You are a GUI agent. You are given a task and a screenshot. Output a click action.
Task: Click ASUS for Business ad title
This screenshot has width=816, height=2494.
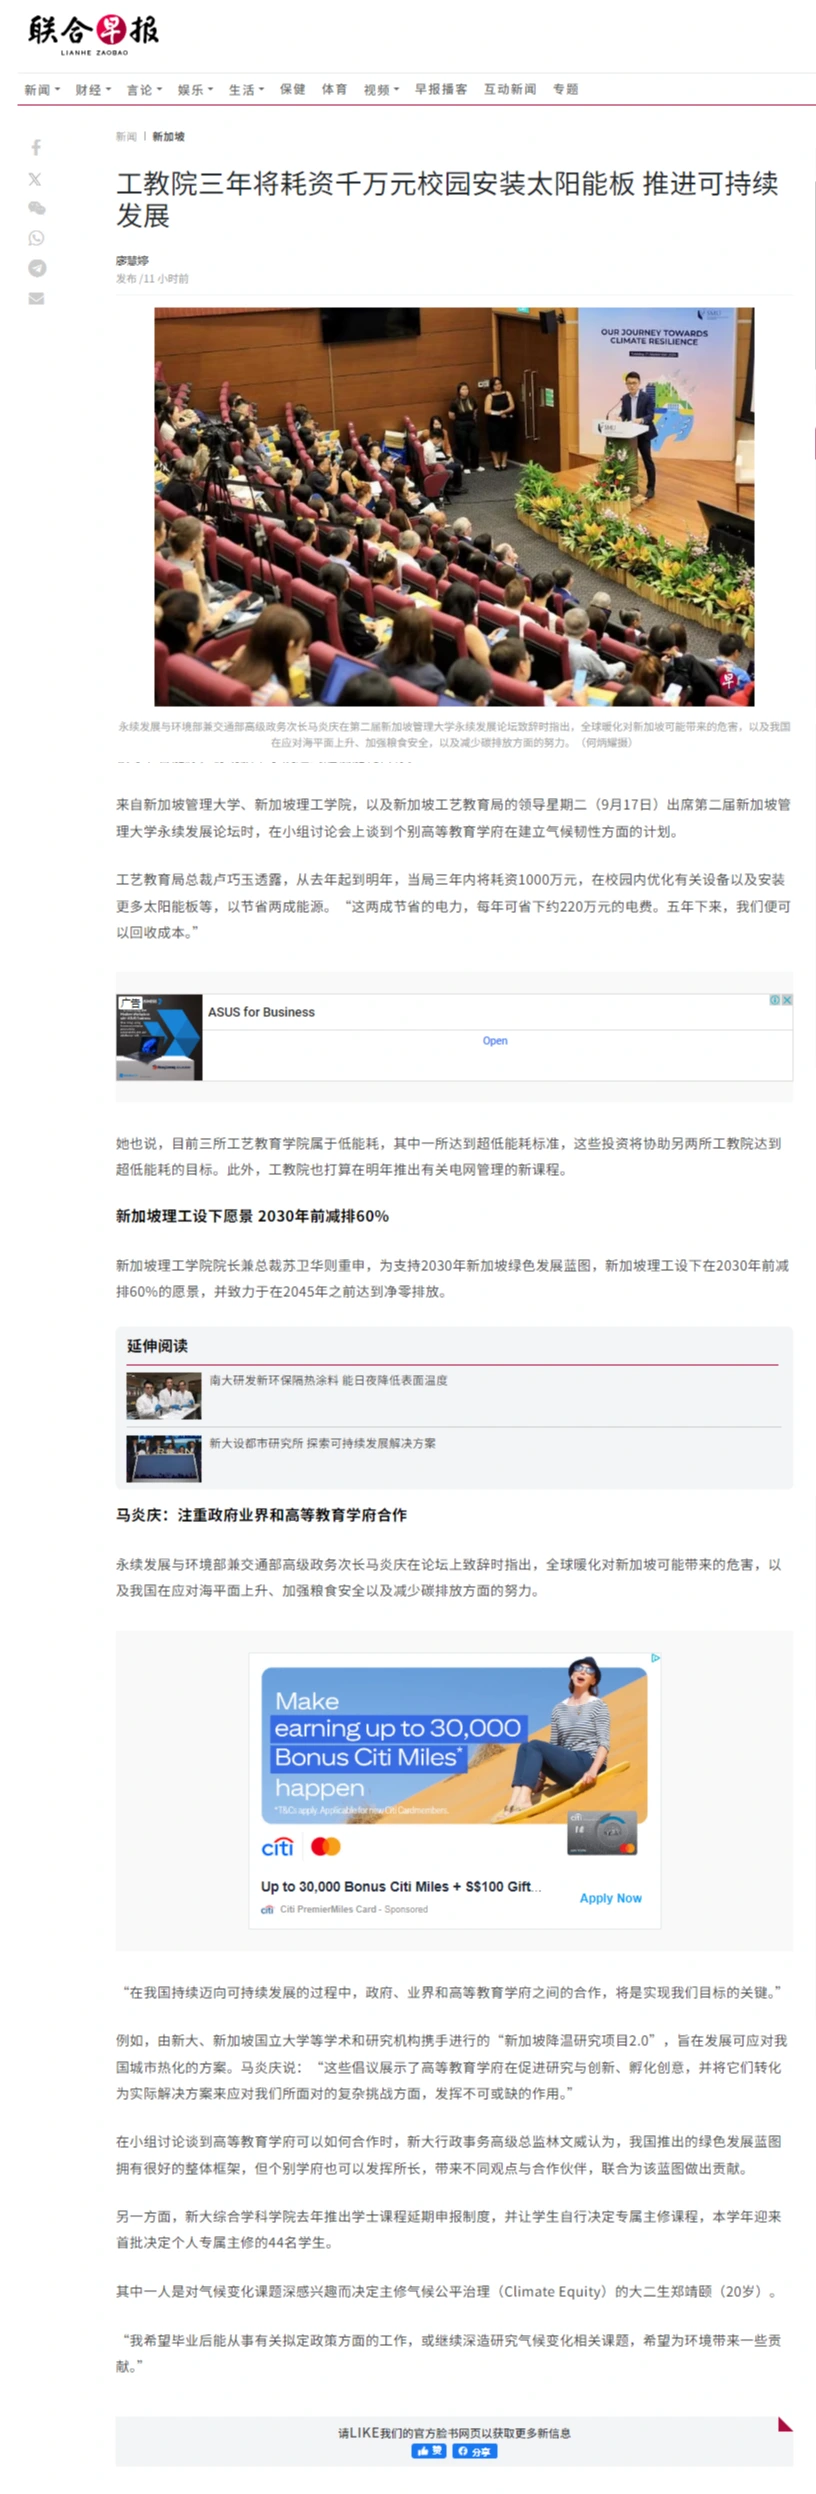261,1012
